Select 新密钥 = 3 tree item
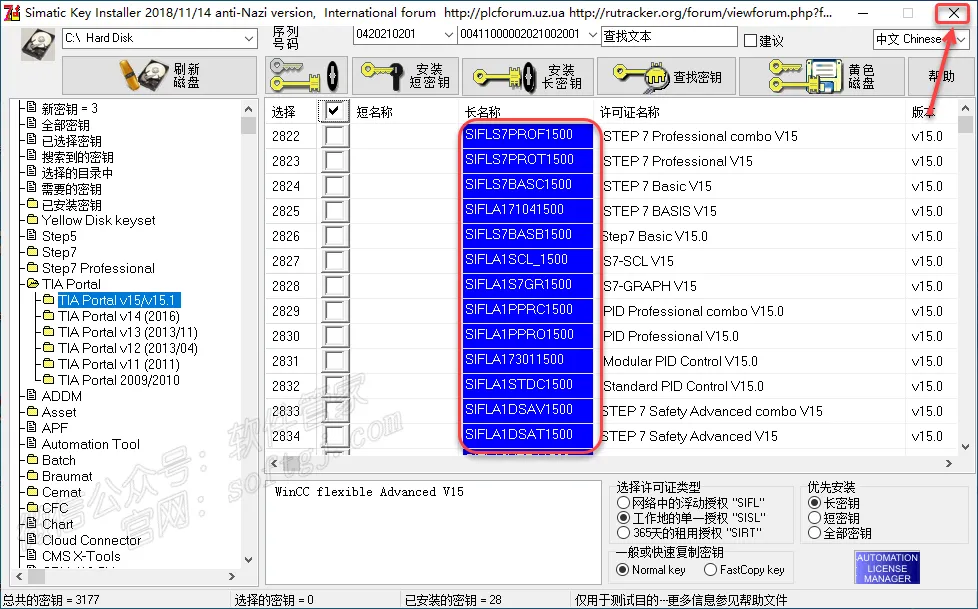This screenshot has height=609, width=978. (x=69, y=109)
